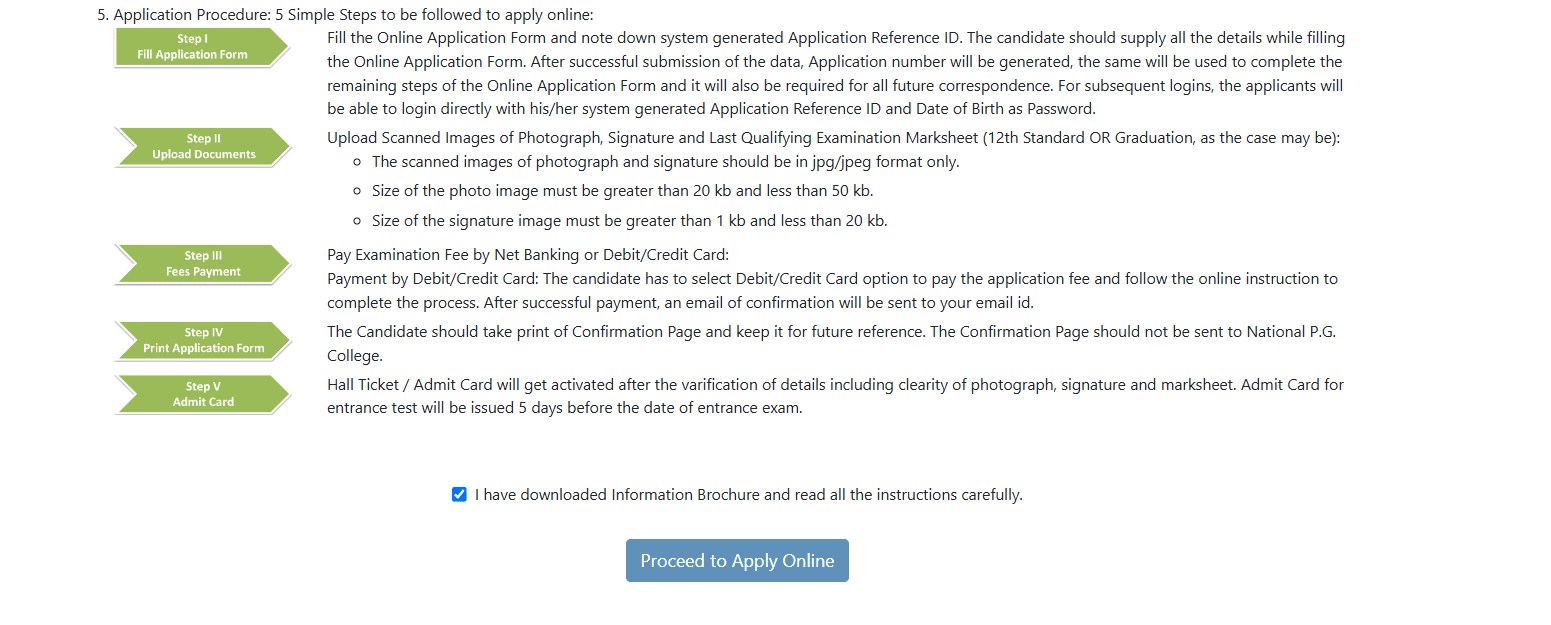The width and height of the screenshot is (1551, 625).
Task: Click the 'Upload Scanned Images of Photograph' line
Action: [833, 138]
